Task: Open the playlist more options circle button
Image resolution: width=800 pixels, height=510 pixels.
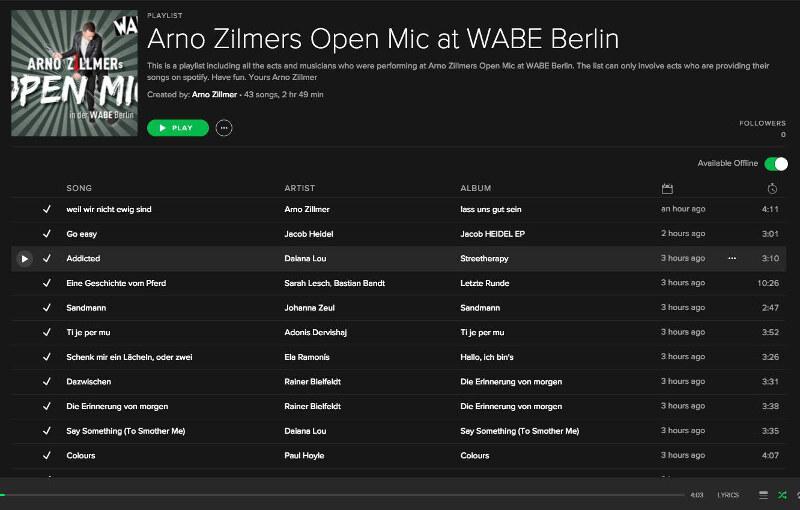Action: (x=224, y=128)
